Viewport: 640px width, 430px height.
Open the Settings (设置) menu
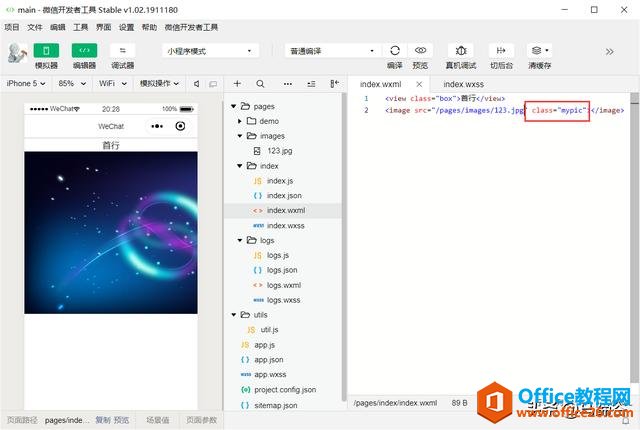[126, 27]
